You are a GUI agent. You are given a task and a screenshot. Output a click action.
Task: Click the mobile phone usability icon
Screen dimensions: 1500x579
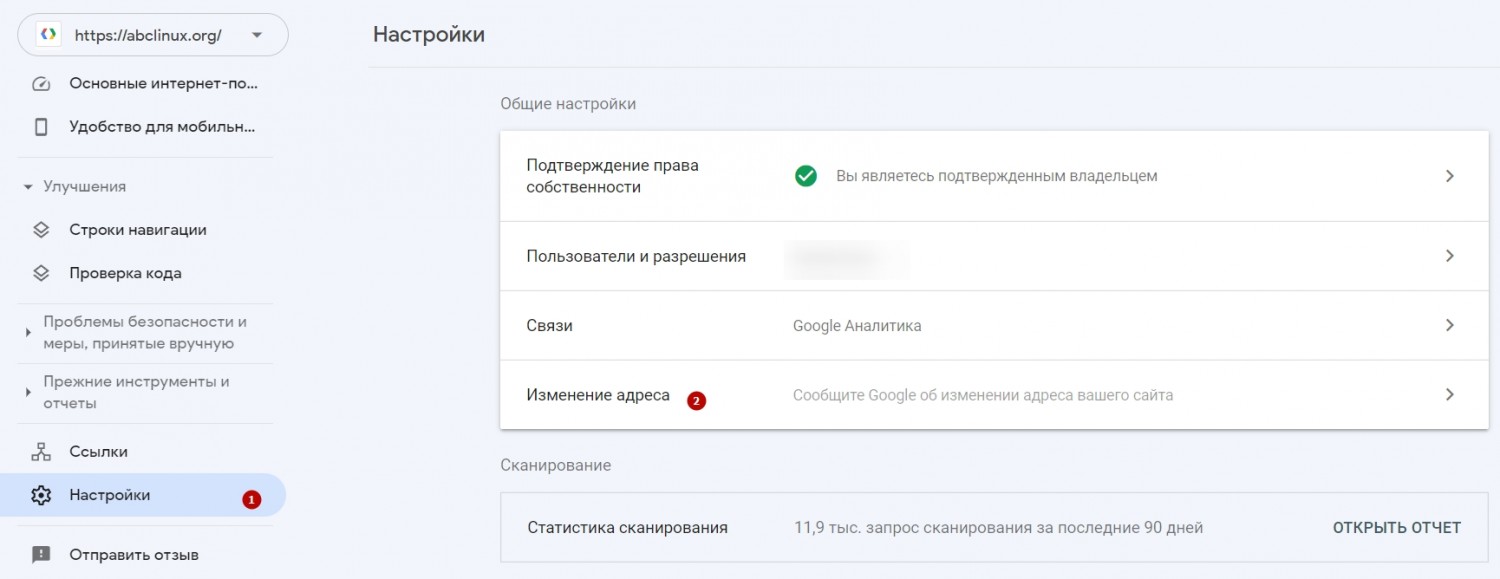click(41, 127)
